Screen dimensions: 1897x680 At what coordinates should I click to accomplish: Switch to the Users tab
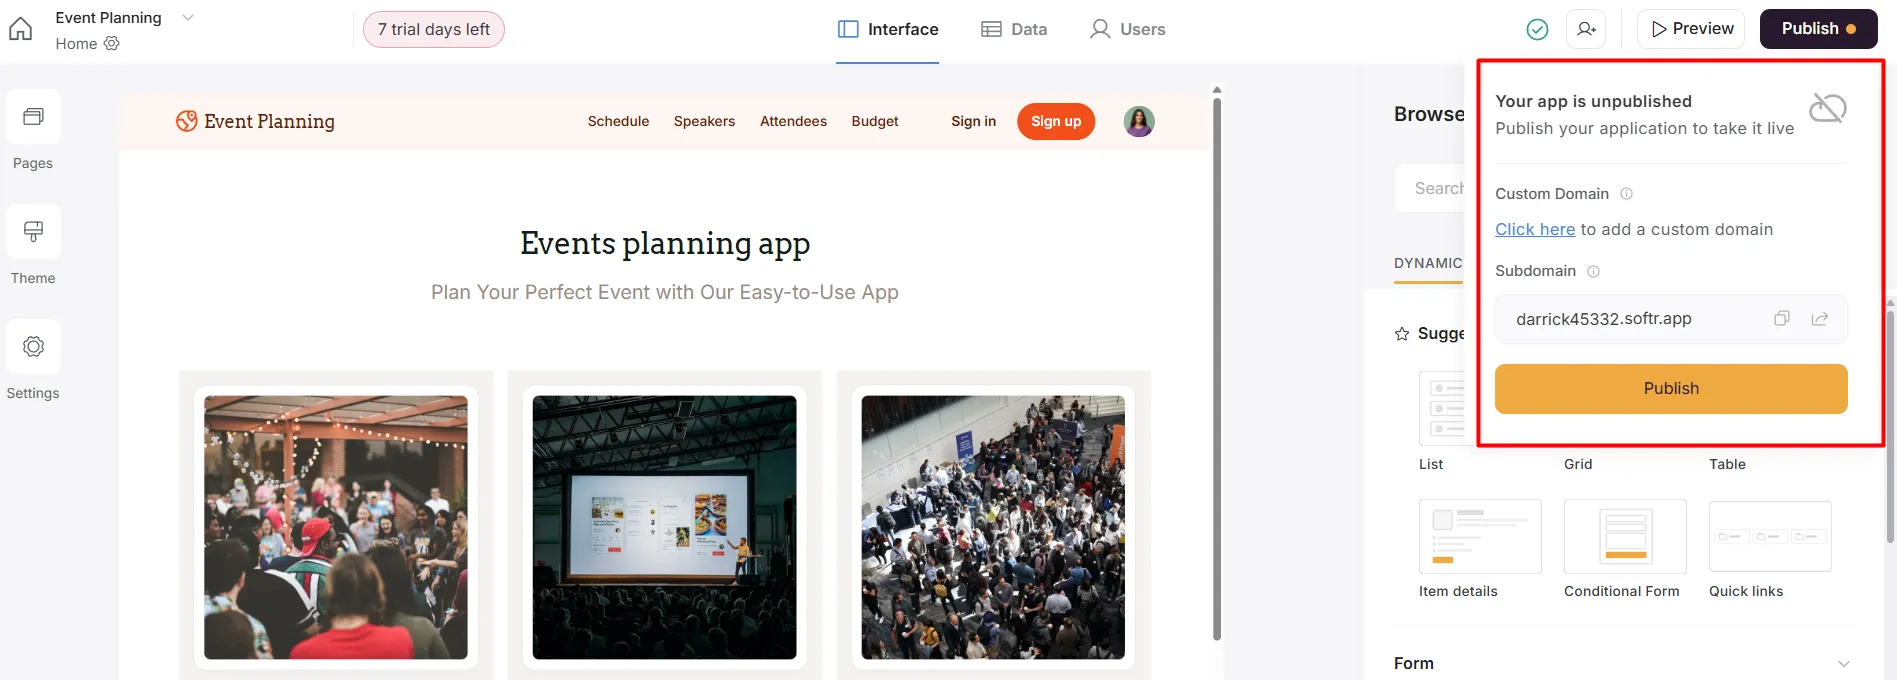pos(1127,30)
